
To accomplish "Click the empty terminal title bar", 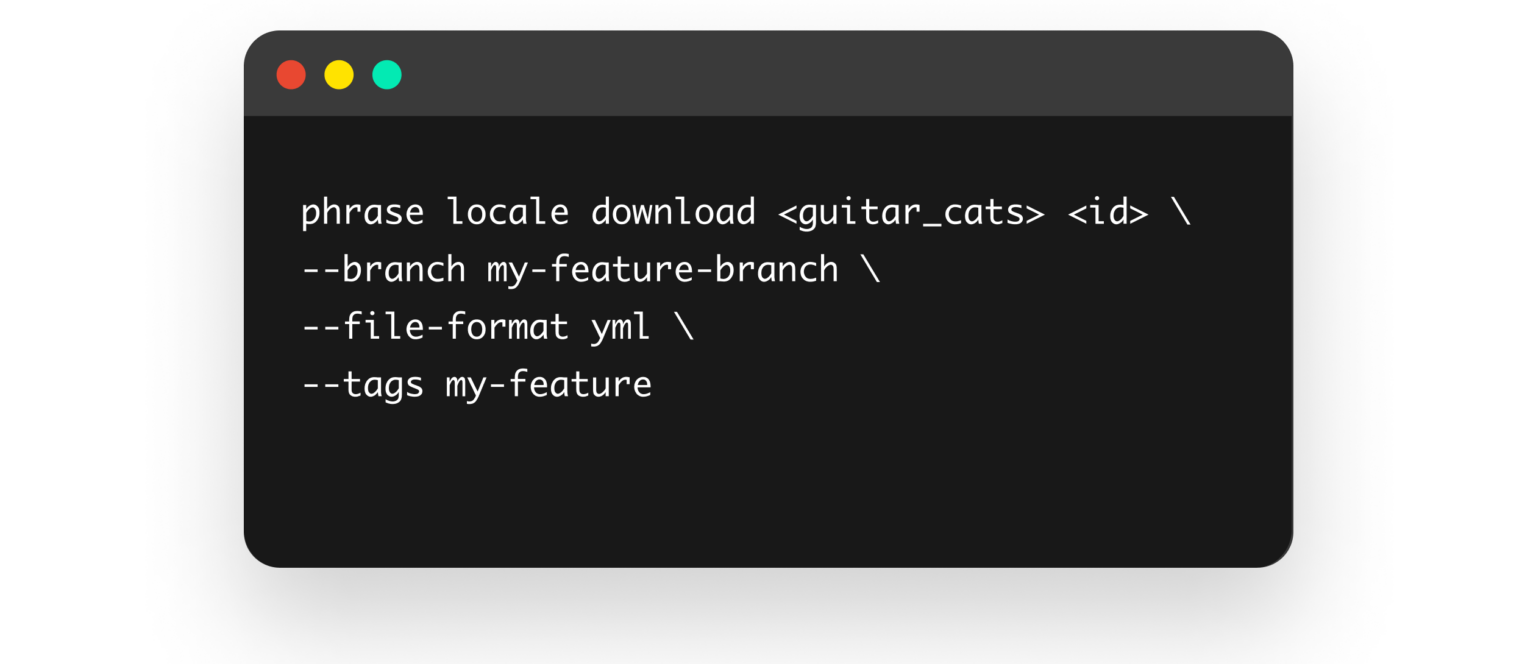I will tap(800, 75).
